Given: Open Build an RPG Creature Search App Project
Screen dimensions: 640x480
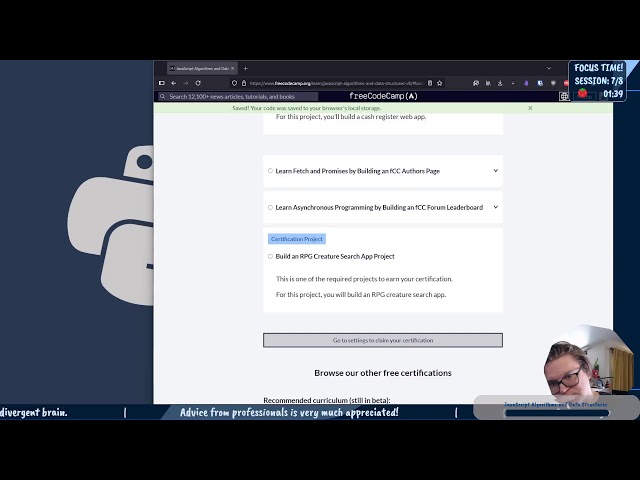Looking at the screenshot, I should pyautogui.click(x=335, y=256).
